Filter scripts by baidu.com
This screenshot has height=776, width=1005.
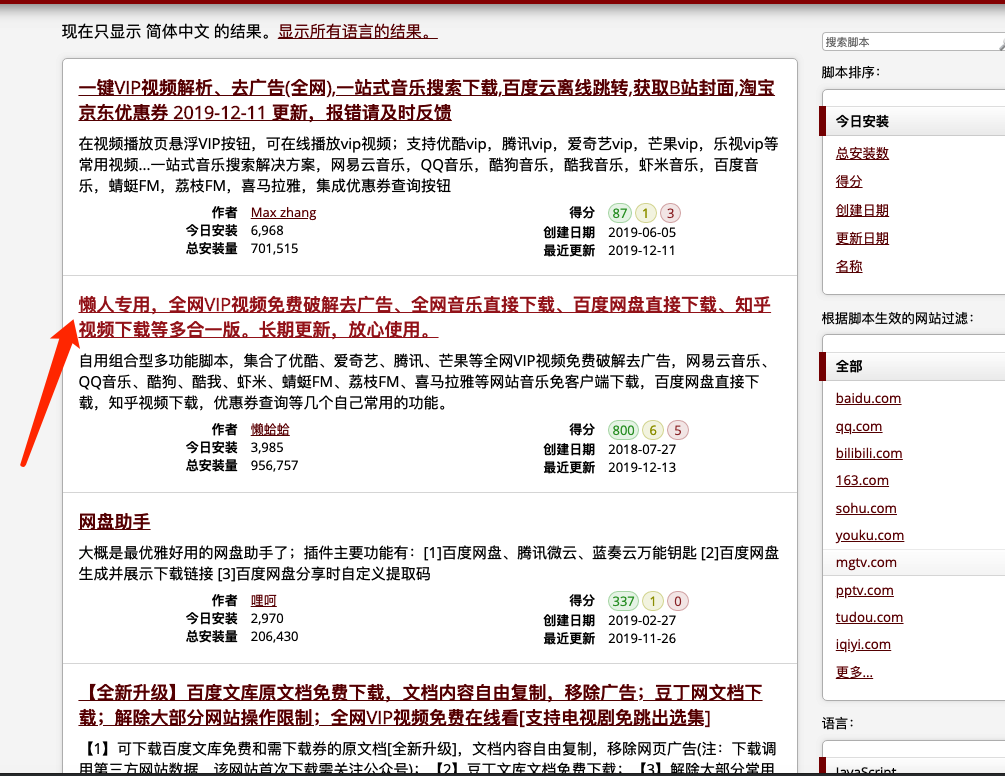(868, 399)
